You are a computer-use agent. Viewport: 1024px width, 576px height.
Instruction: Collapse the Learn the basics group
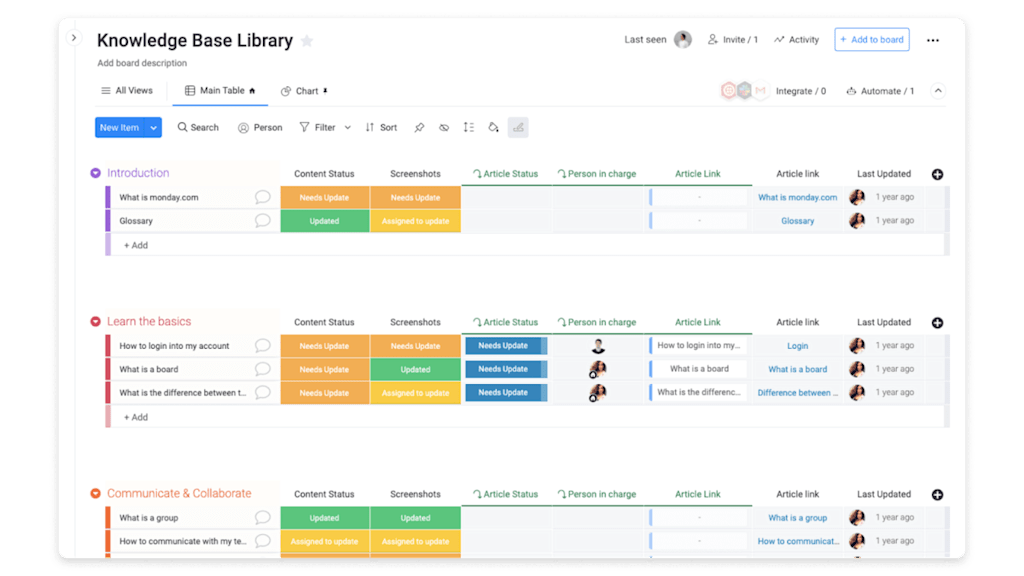point(95,321)
